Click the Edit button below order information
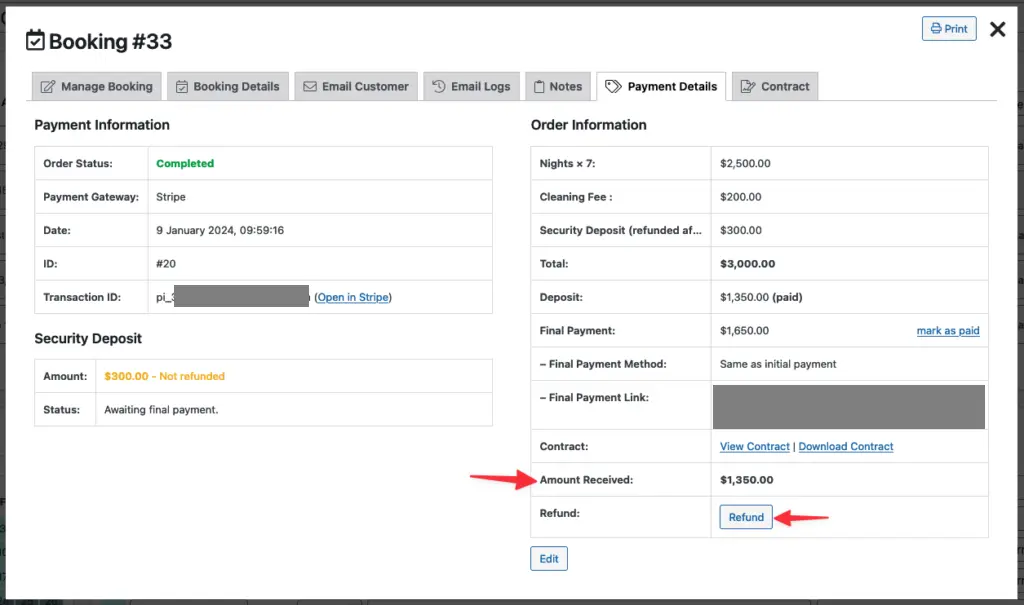 549,559
